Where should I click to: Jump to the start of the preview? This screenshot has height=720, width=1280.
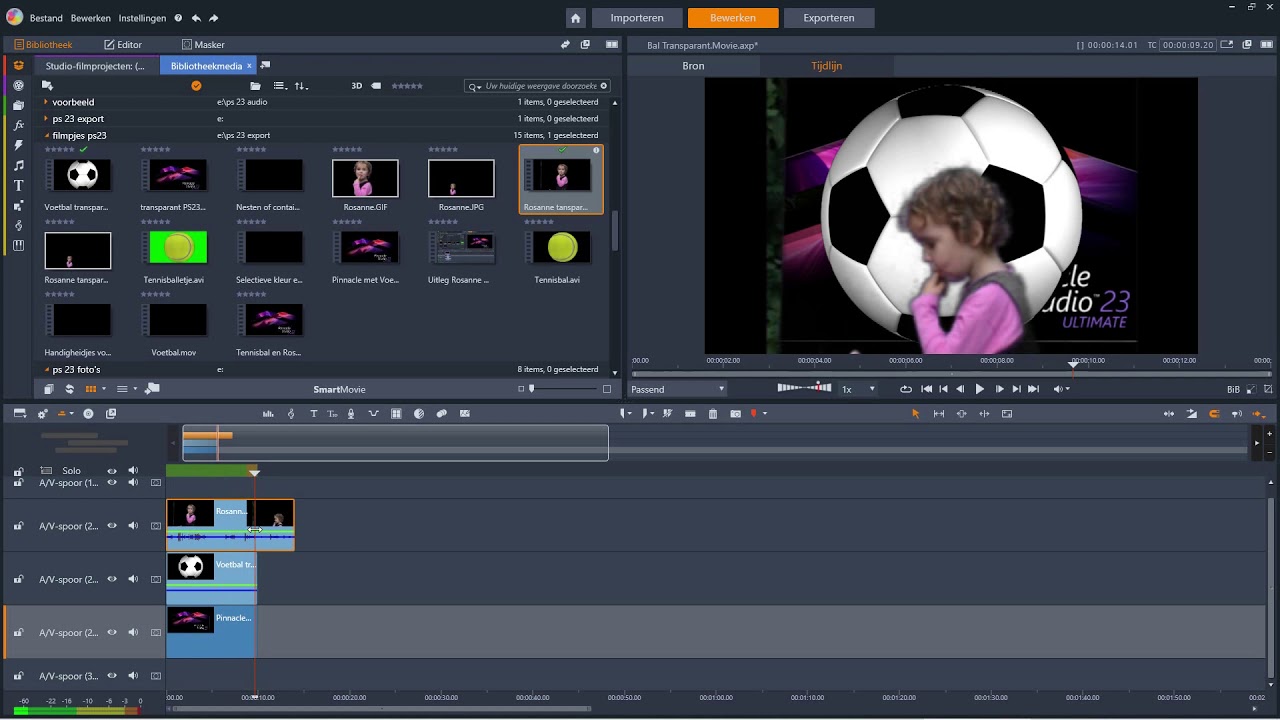[x=926, y=389]
